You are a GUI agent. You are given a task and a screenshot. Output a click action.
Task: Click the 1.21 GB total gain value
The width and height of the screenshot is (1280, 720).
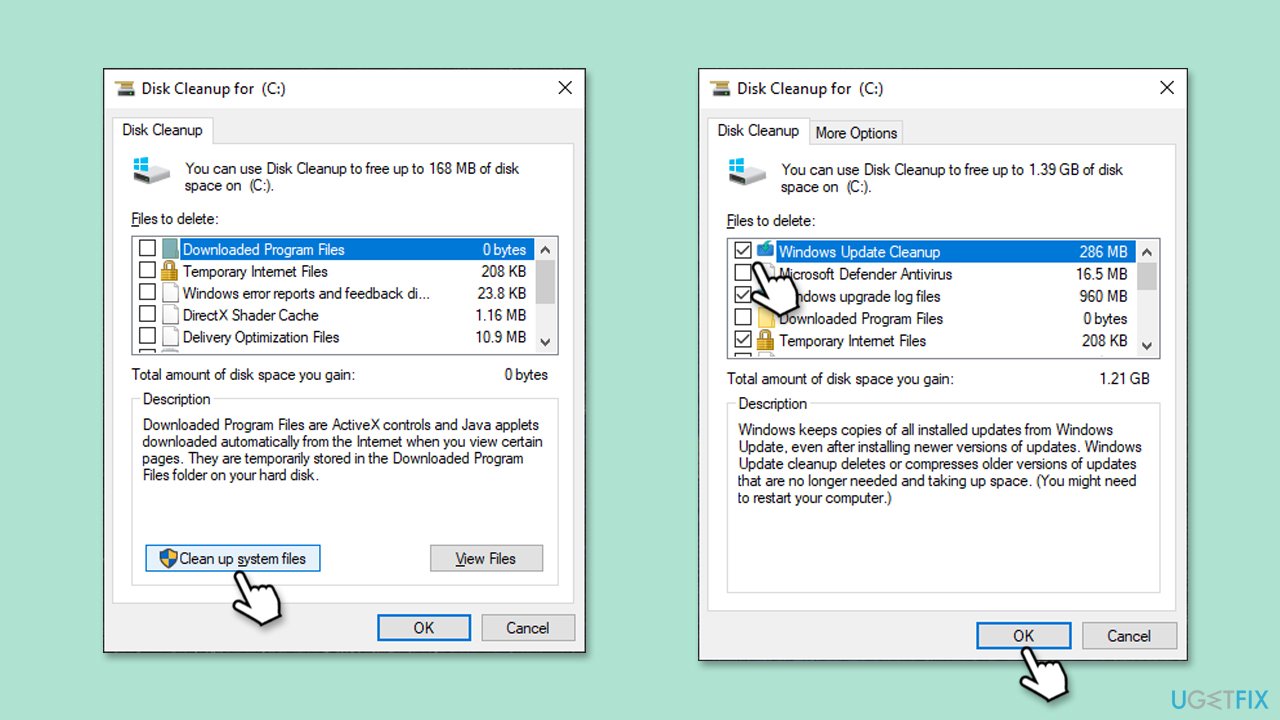[x=1124, y=379]
